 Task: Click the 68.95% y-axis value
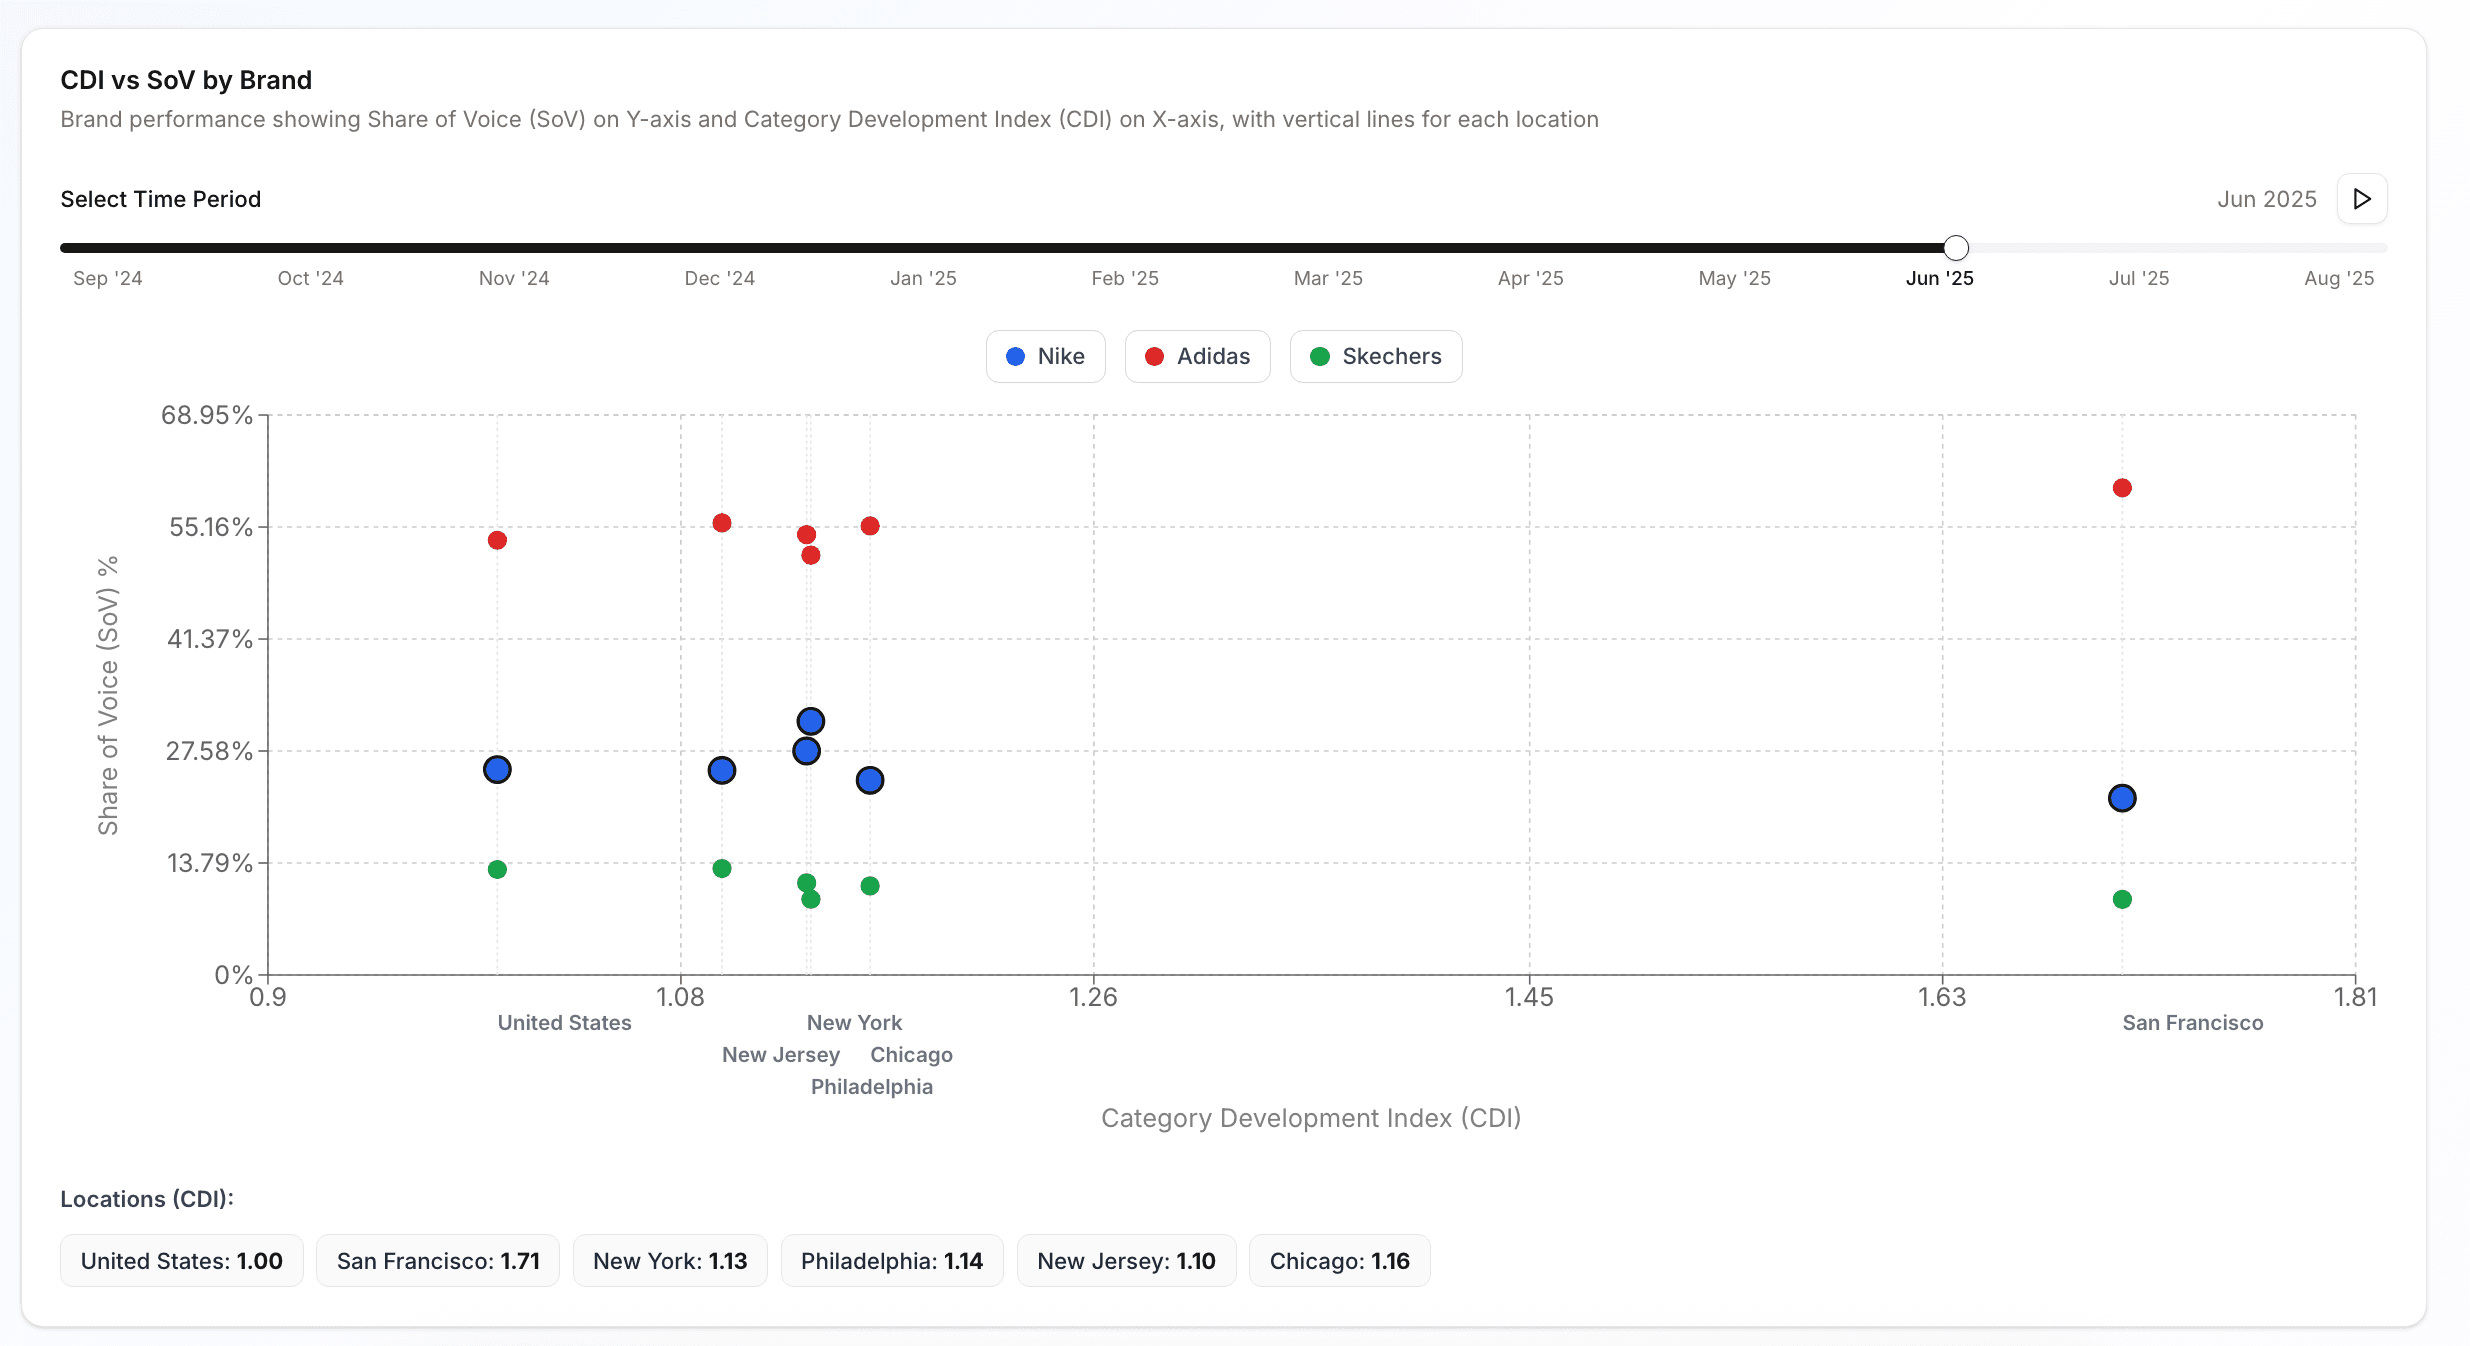click(x=207, y=415)
